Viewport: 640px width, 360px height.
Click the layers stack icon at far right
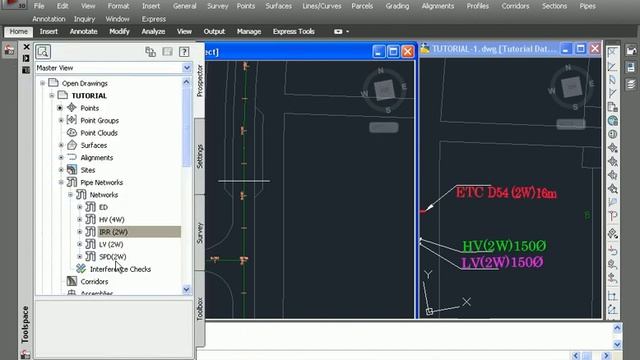click(x=631, y=84)
